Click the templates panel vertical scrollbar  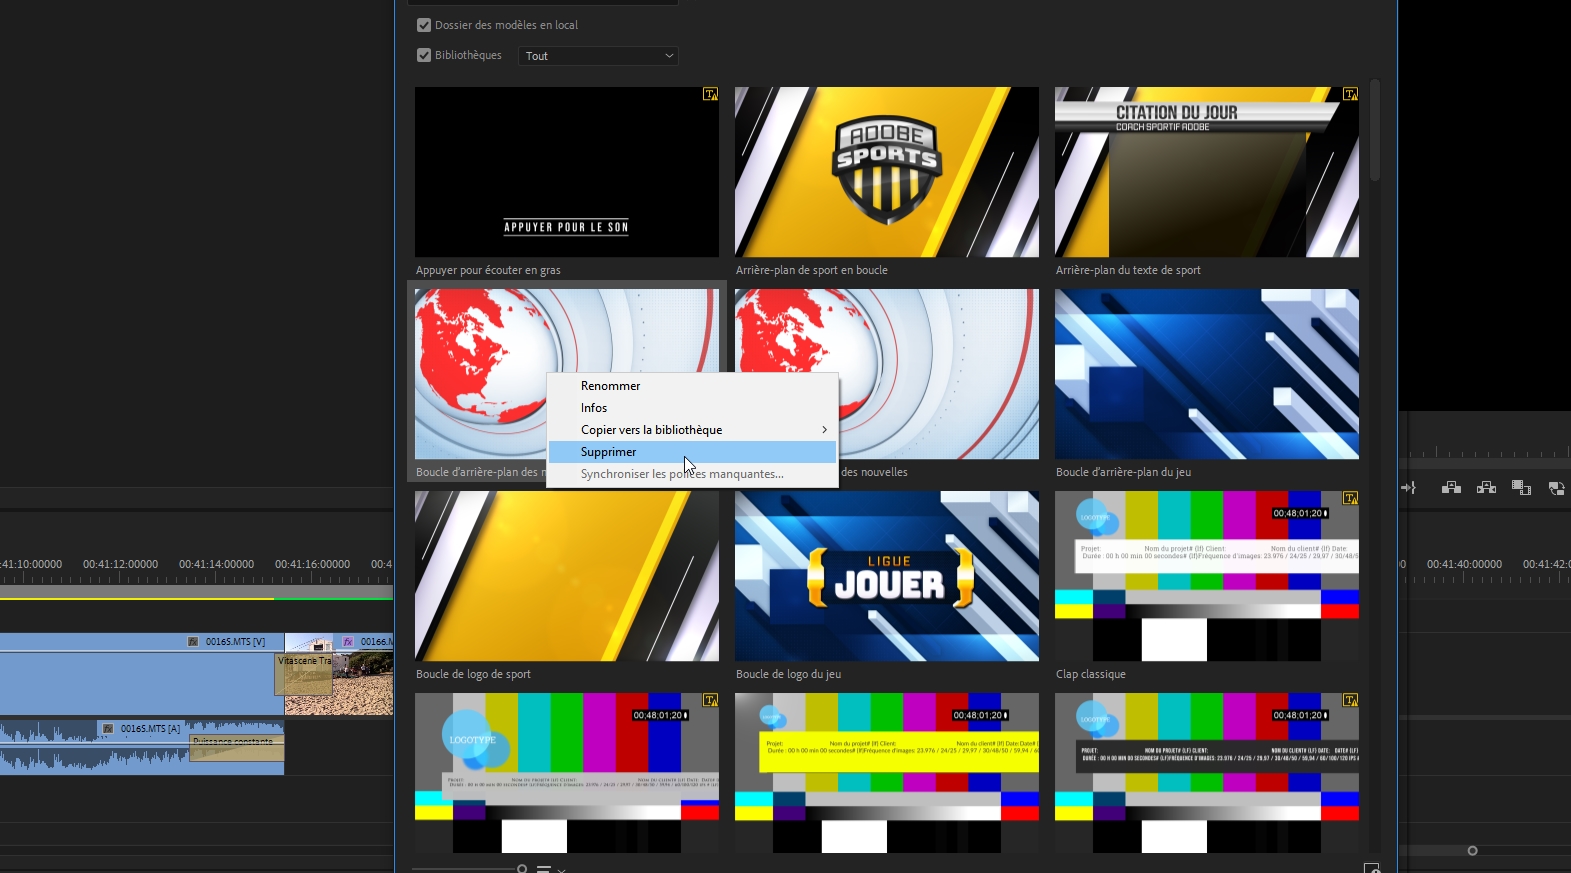1375,130
